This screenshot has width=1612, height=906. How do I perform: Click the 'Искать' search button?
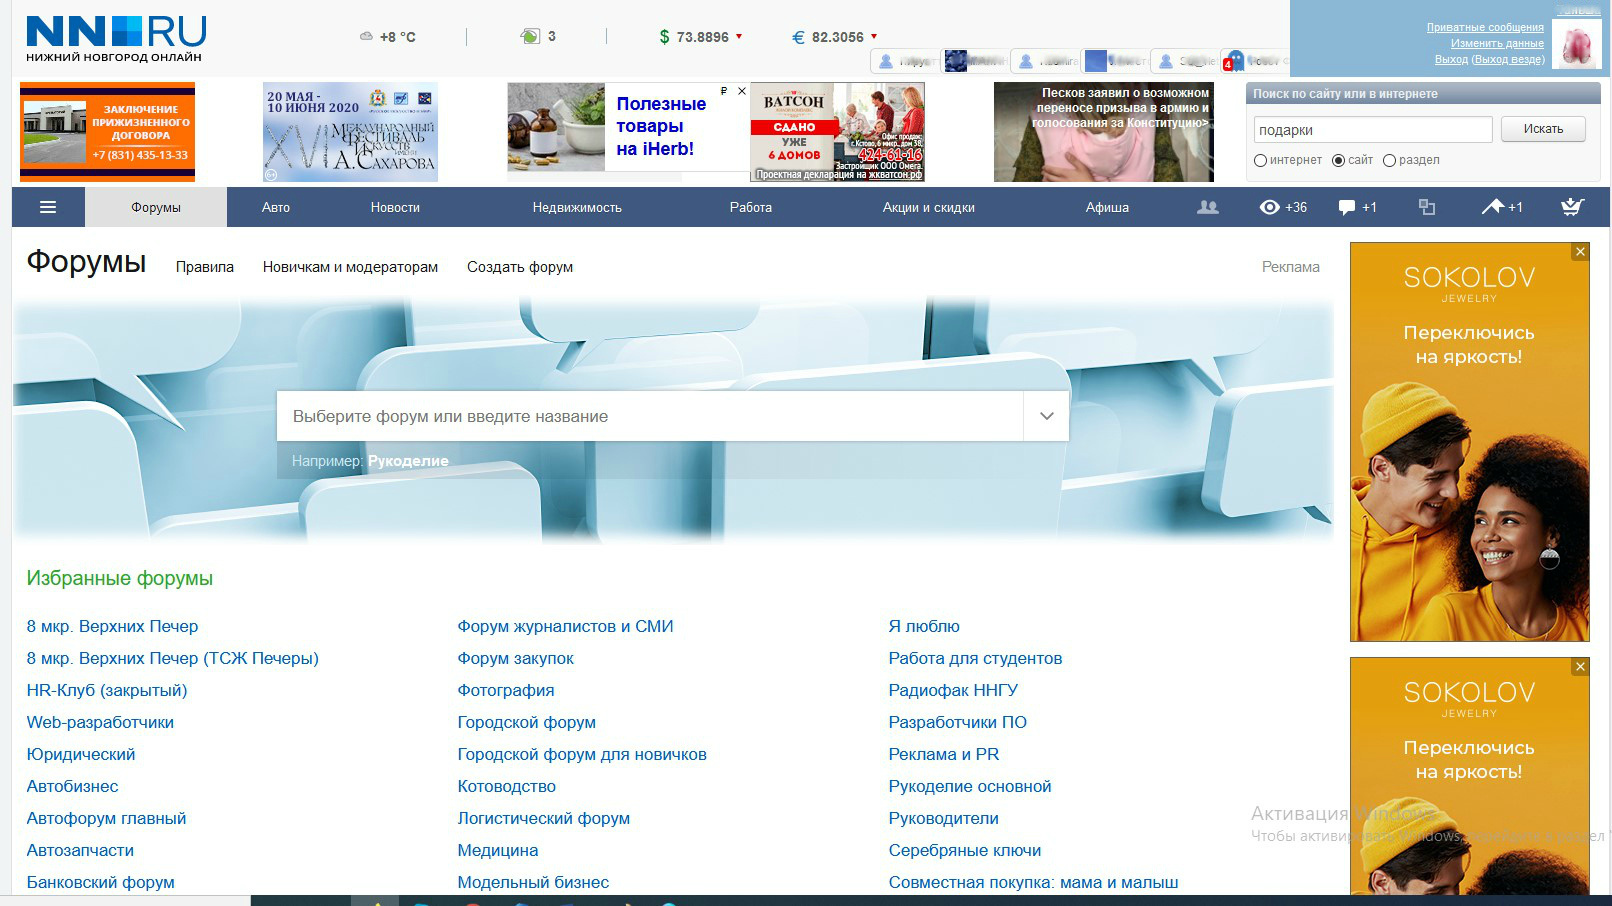(x=1543, y=129)
